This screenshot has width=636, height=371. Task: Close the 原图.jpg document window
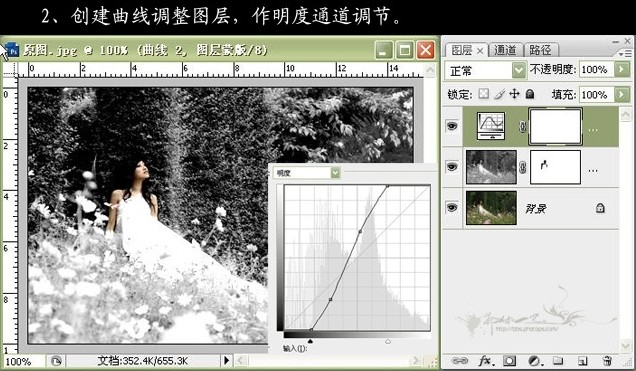(425, 50)
